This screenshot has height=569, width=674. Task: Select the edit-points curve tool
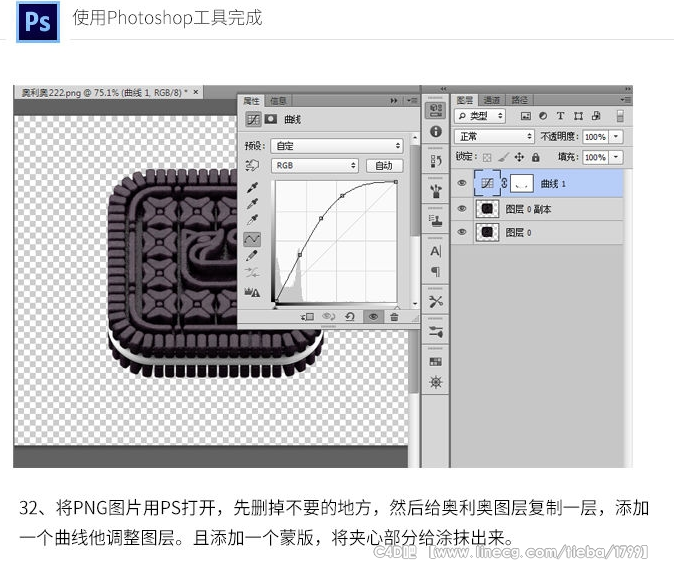[x=252, y=239]
